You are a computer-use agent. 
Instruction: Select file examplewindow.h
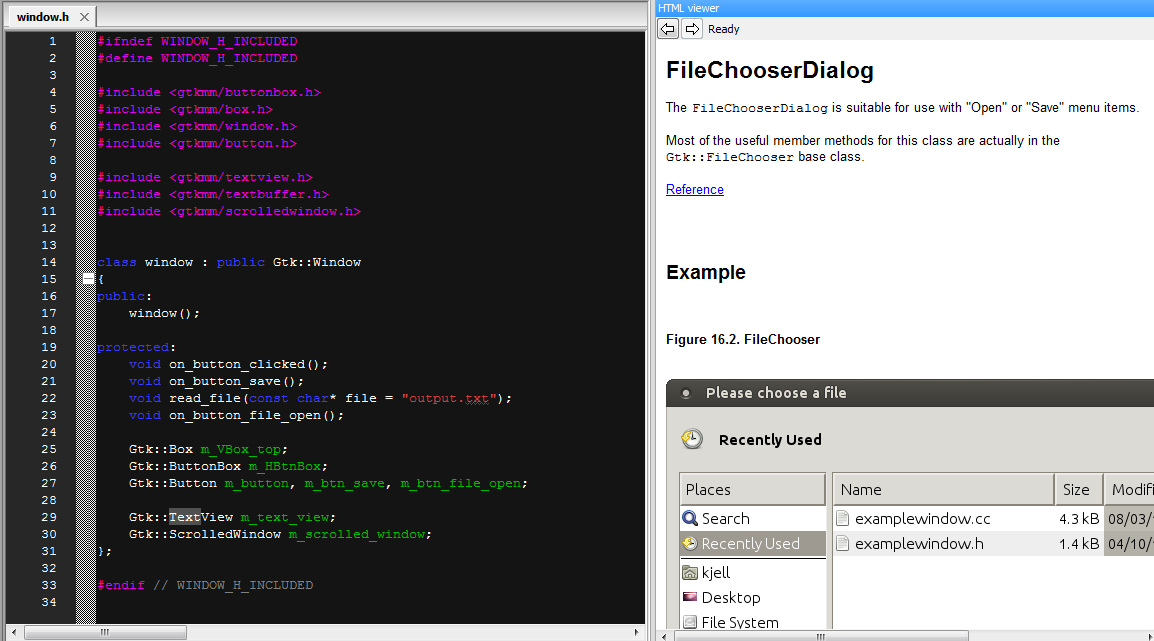click(919, 543)
